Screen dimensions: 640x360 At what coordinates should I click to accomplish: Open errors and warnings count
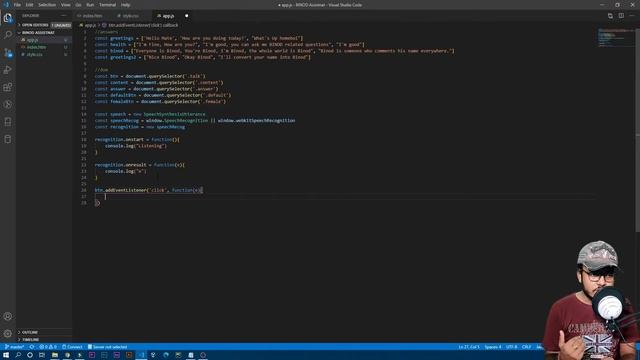click(x=48, y=347)
